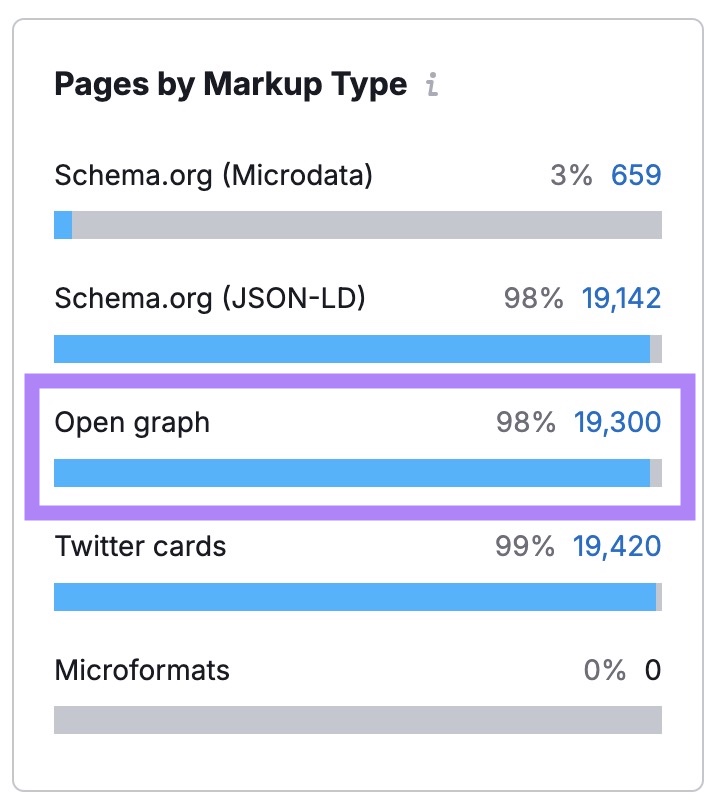Click the 98% value for Open graph

(529, 422)
